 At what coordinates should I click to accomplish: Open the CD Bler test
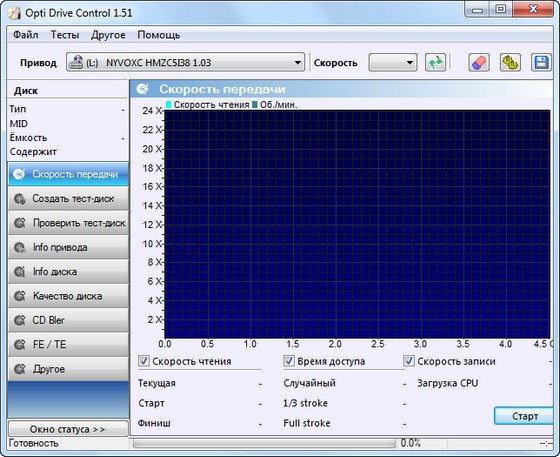click(x=68, y=320)
